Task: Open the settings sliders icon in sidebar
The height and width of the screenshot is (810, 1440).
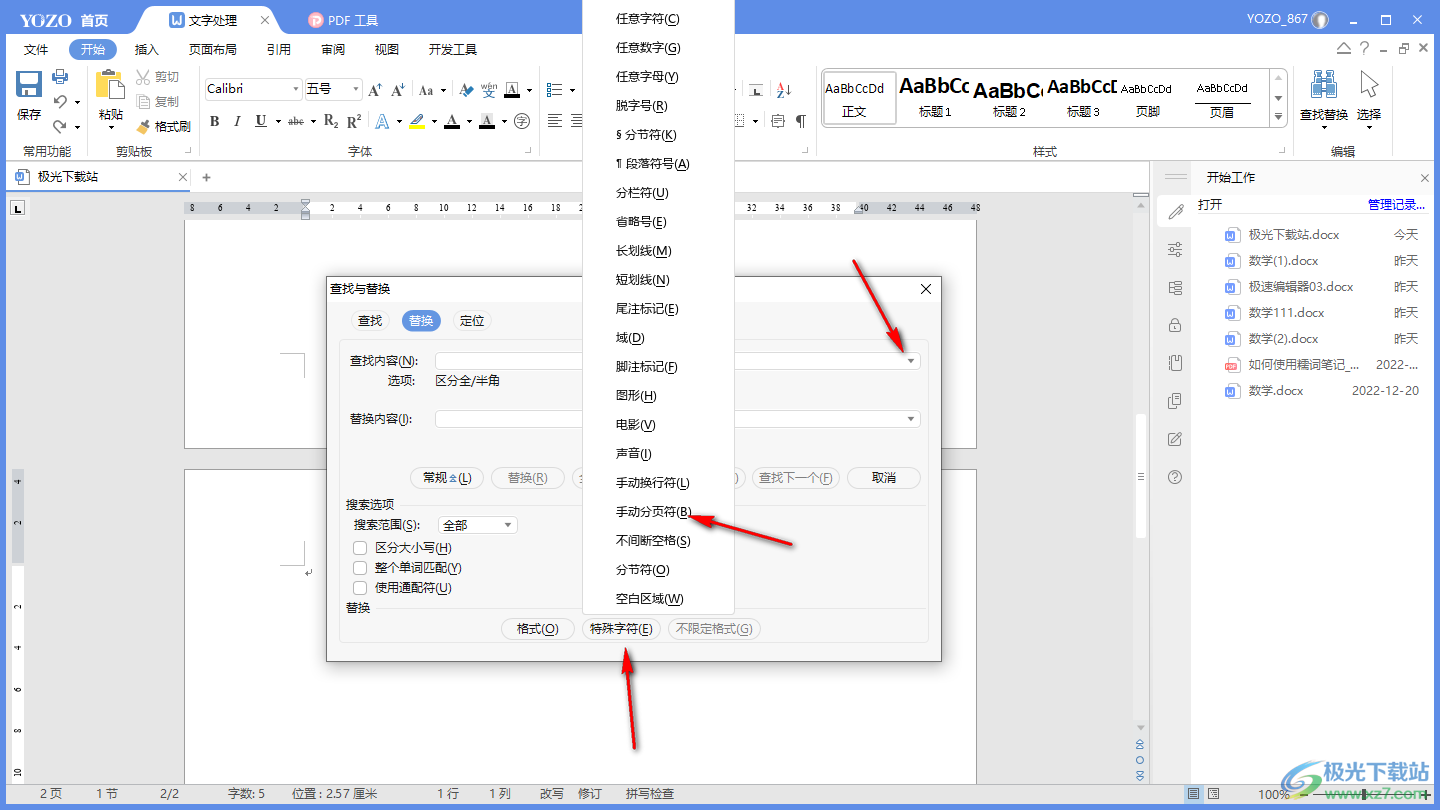Action: 1175,249
